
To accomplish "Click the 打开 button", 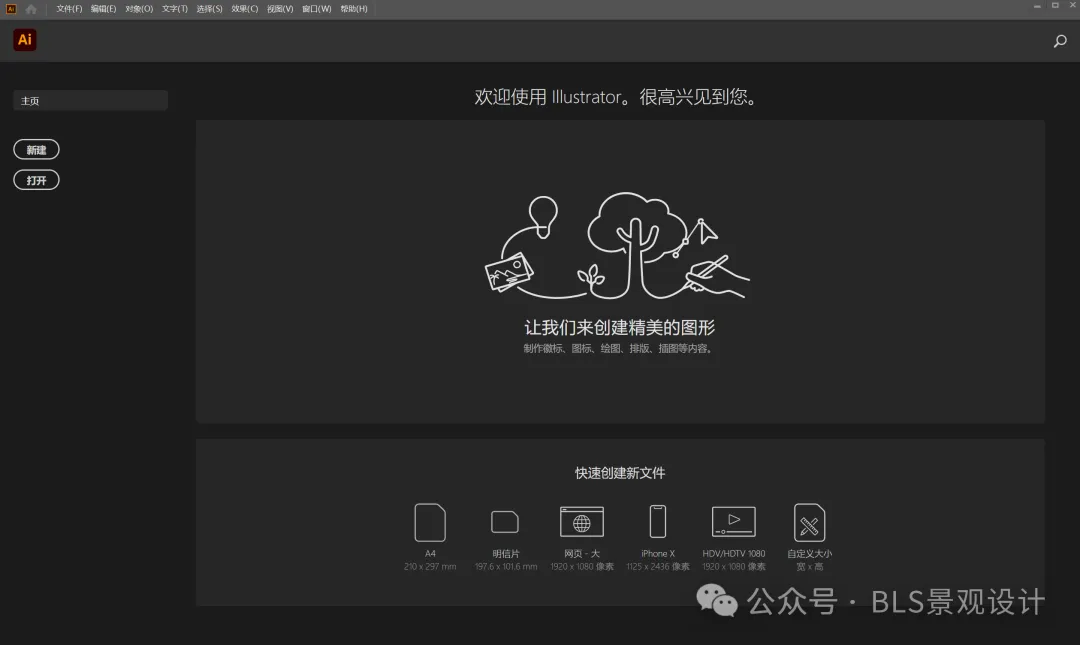I will tap(37, 180).
